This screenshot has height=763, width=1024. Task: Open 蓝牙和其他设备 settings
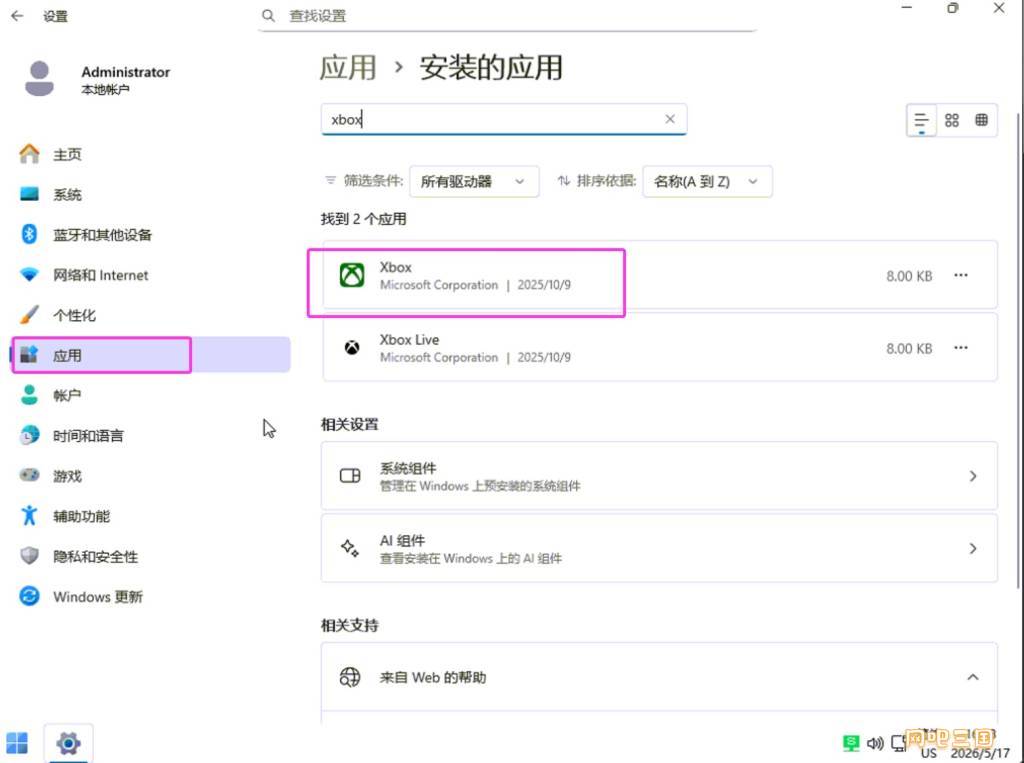pyautogui.click(x=151, y=235)
